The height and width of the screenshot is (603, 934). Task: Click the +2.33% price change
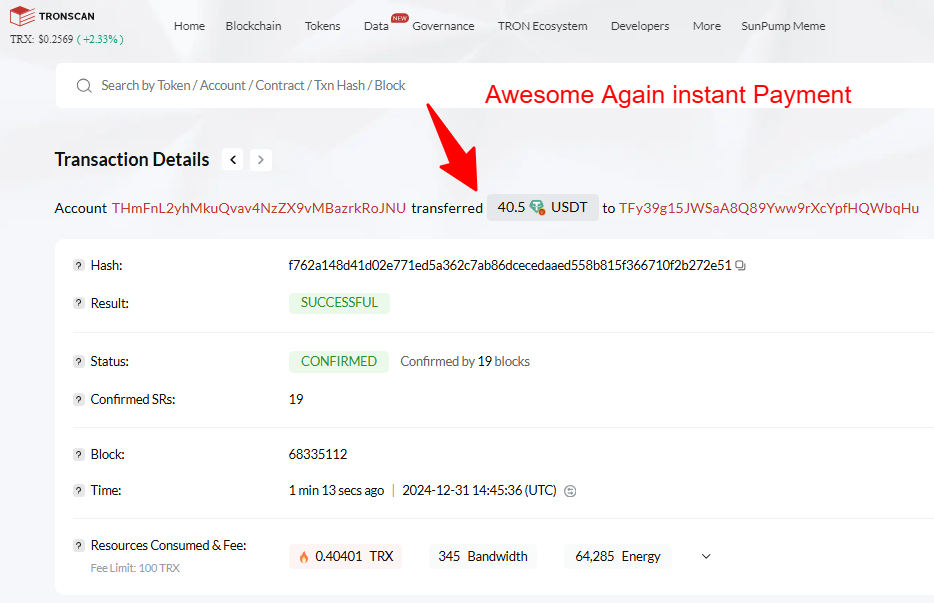(101, 39)
